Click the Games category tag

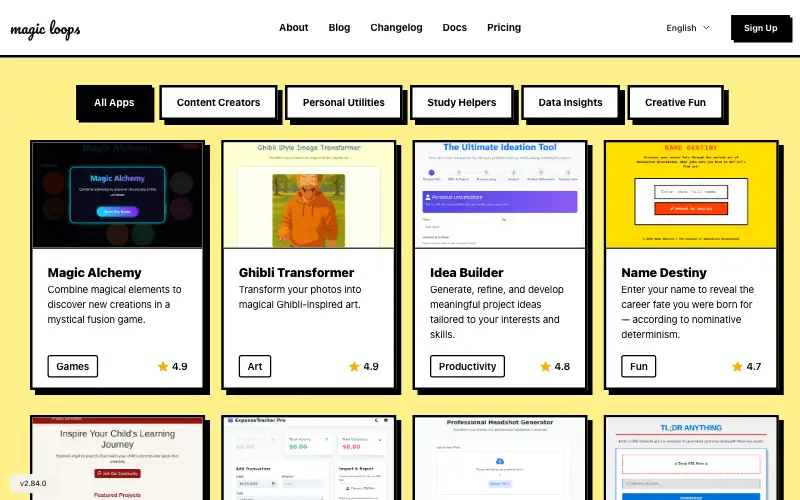(72, 366)
